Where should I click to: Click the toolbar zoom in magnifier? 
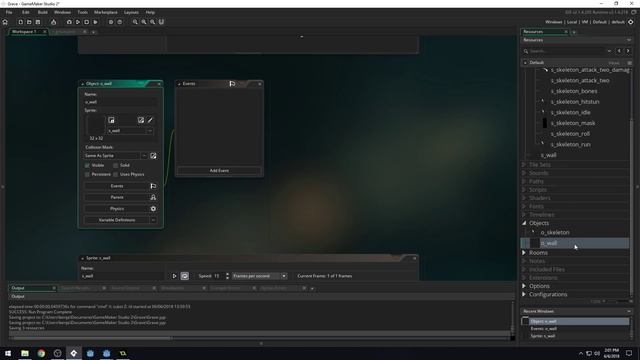coord(152,22)
